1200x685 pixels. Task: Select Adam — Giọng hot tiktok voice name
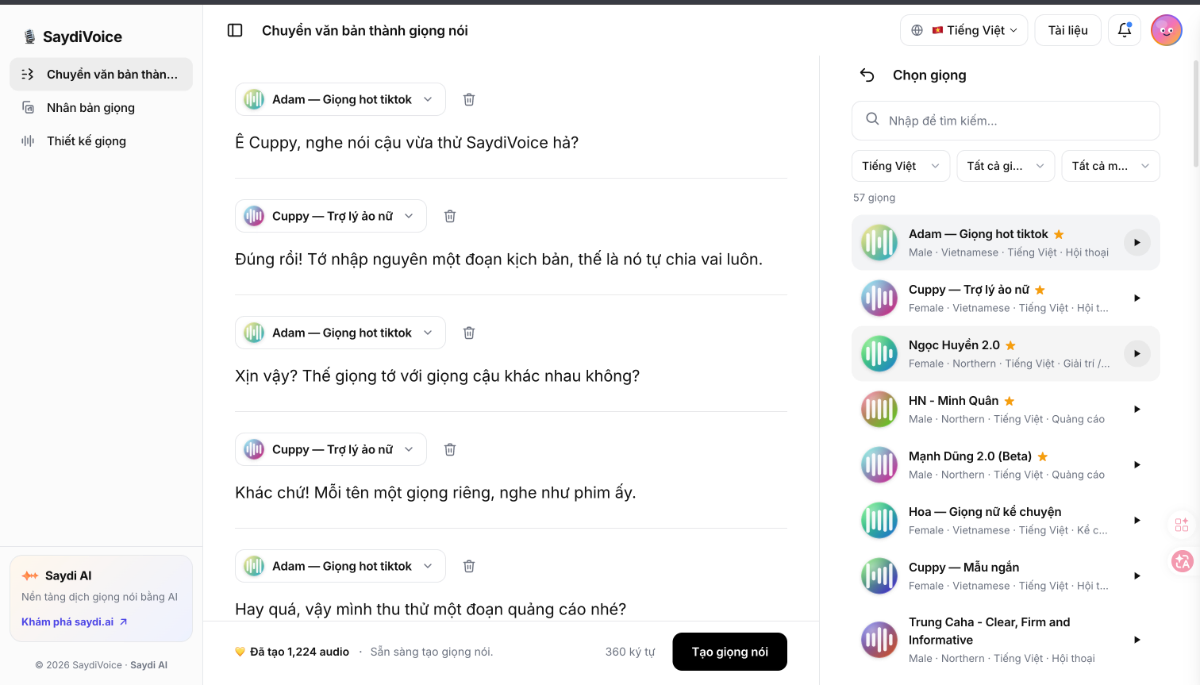pyautogui.click(x=979, y=234)
